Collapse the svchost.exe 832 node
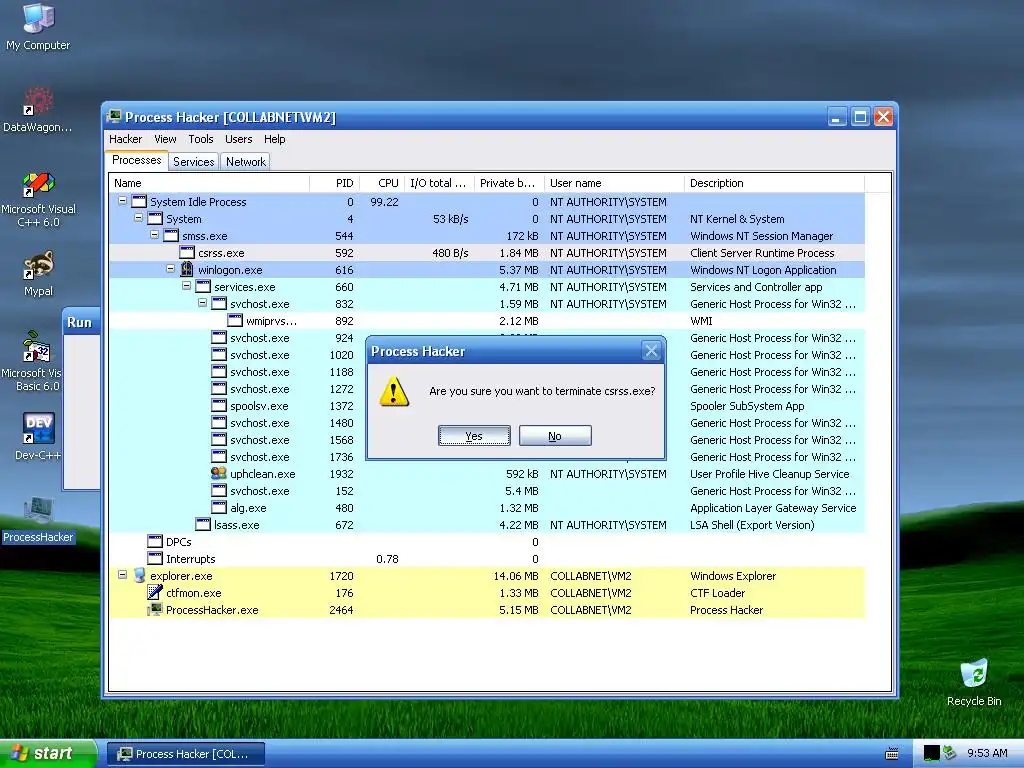The height and width of the screenshot is (768, 1024). coord(202,303)
